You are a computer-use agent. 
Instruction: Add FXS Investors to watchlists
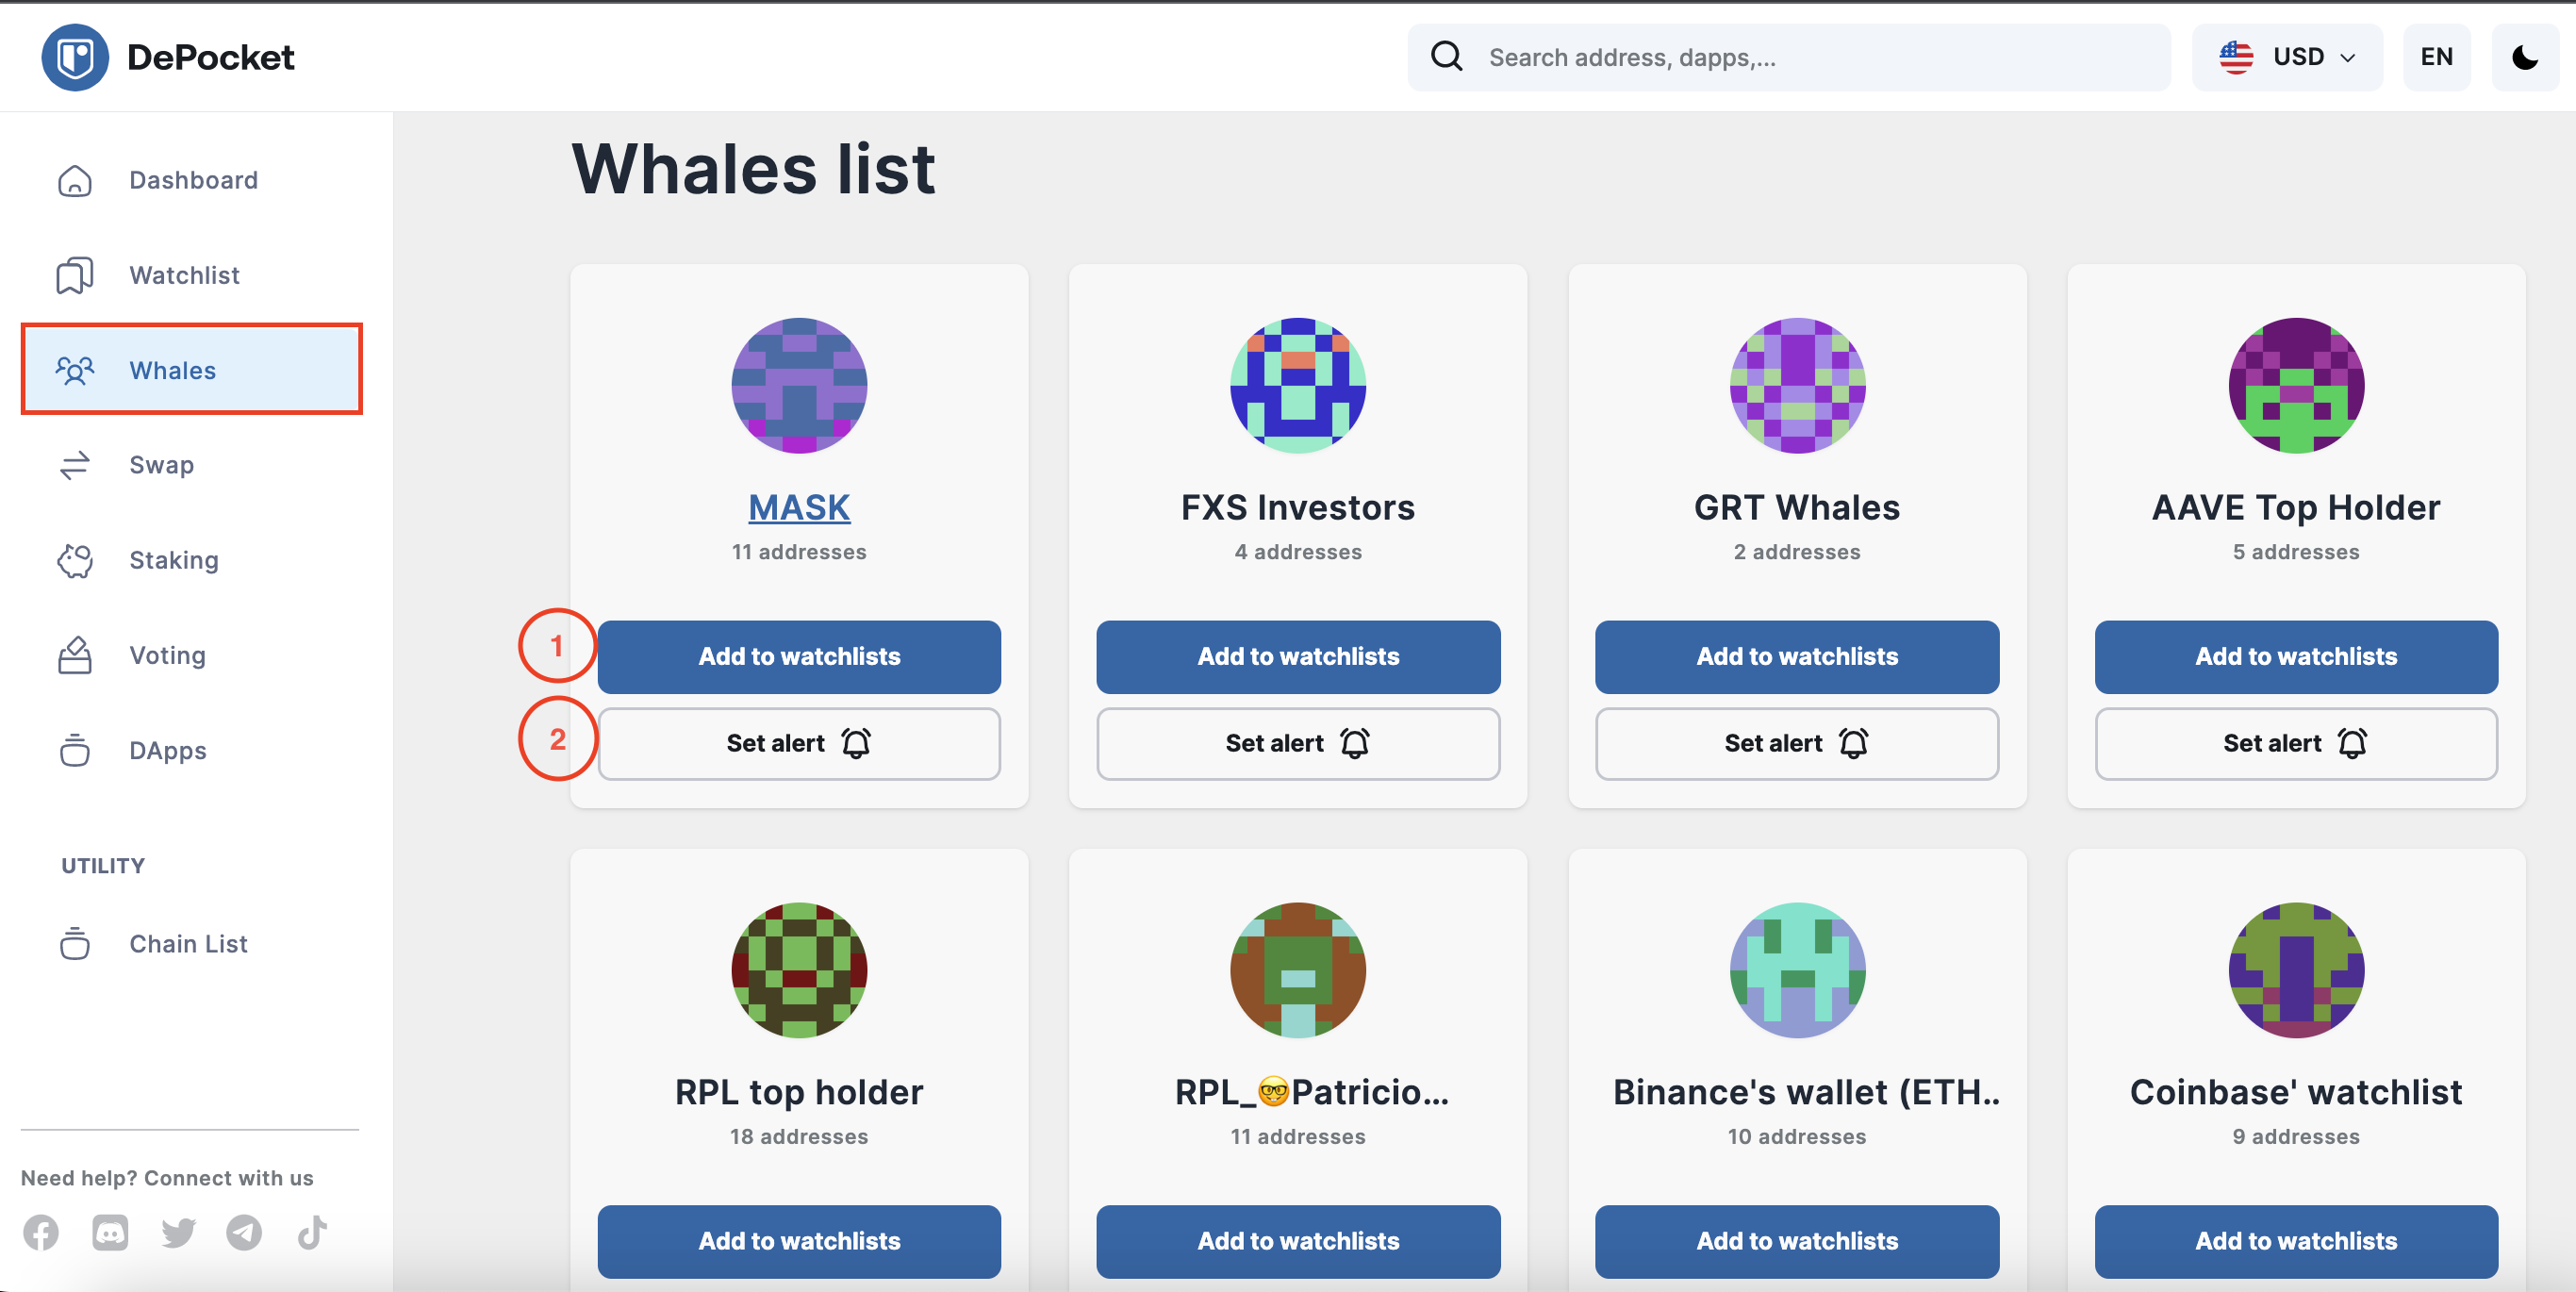[x=1298, y=656]
